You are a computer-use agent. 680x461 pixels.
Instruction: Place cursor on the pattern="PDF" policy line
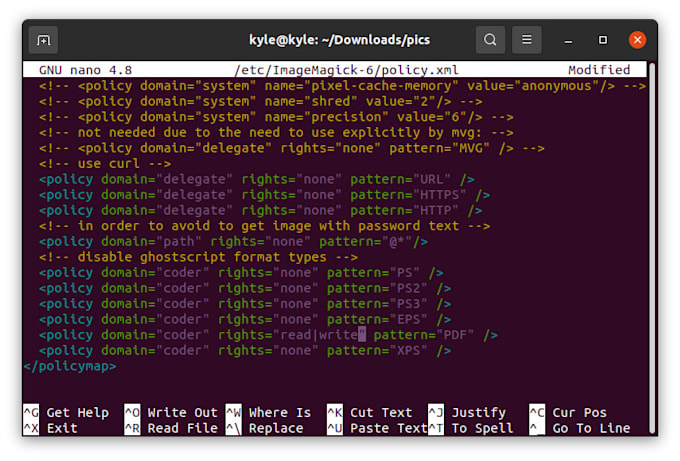coord(268,335)
